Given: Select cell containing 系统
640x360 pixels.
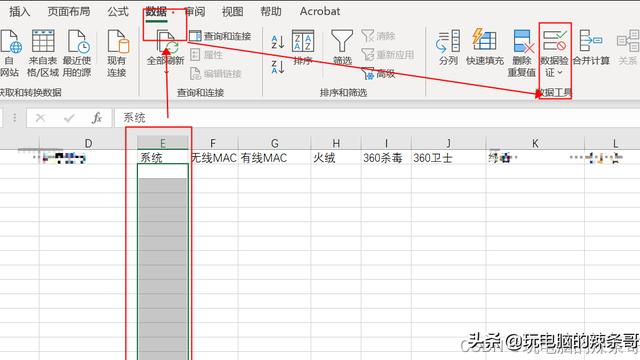Looking at the screenshot, I should pos(162,158).
